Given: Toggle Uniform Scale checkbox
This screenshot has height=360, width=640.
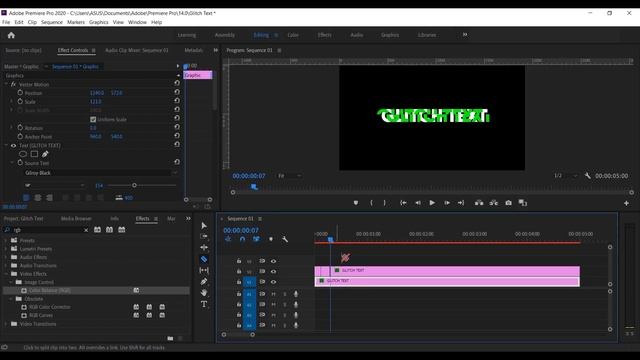Looking at the screenshot, I should point(93,119).
